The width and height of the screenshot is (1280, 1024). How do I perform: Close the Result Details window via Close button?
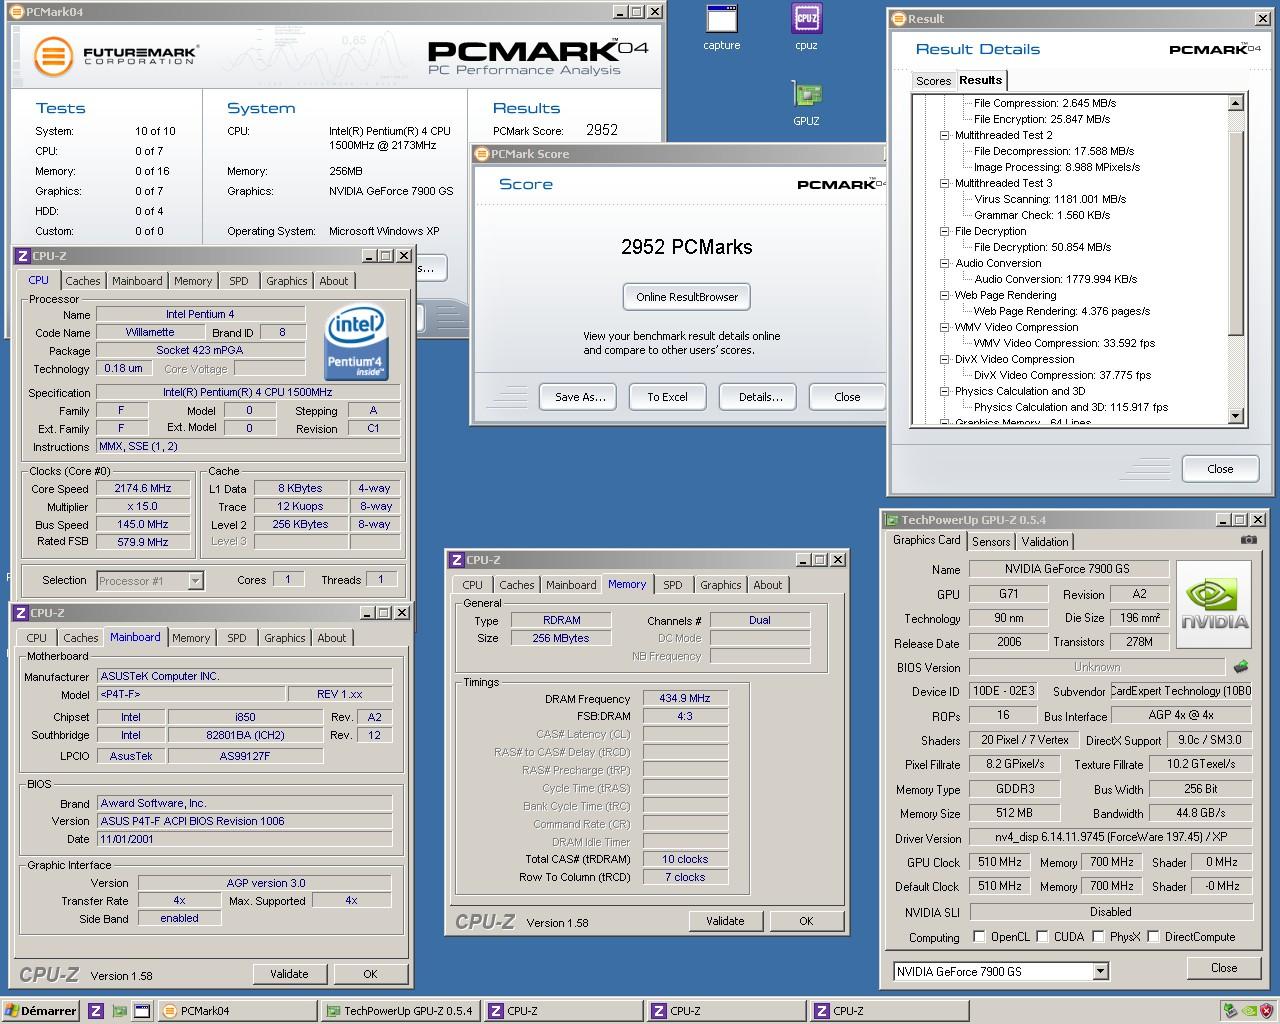pos(1220,469)
